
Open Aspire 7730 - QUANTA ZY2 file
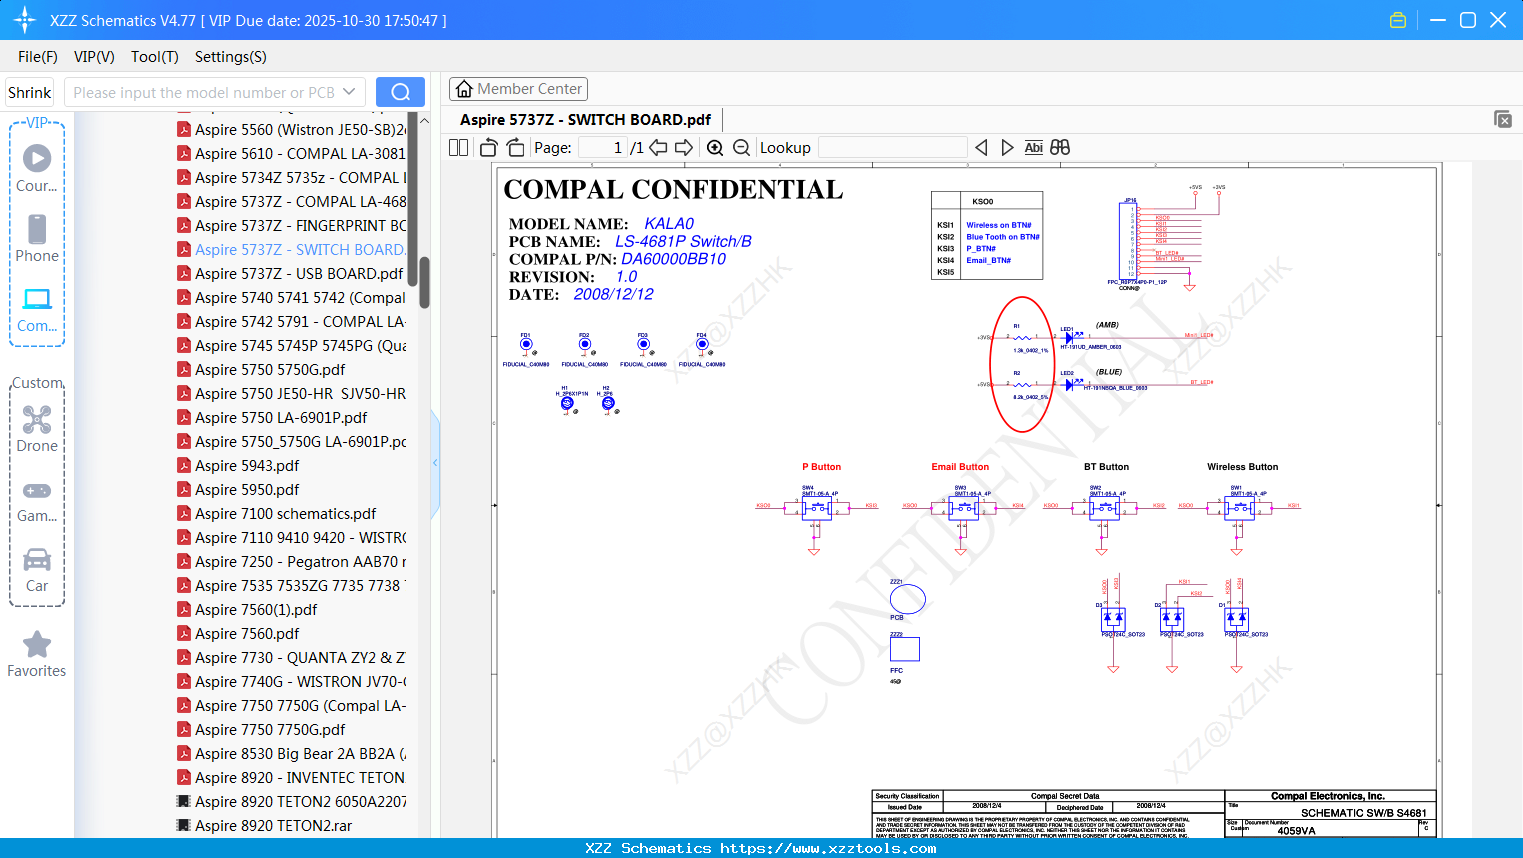pyautogui.click(x=291, y=658)
